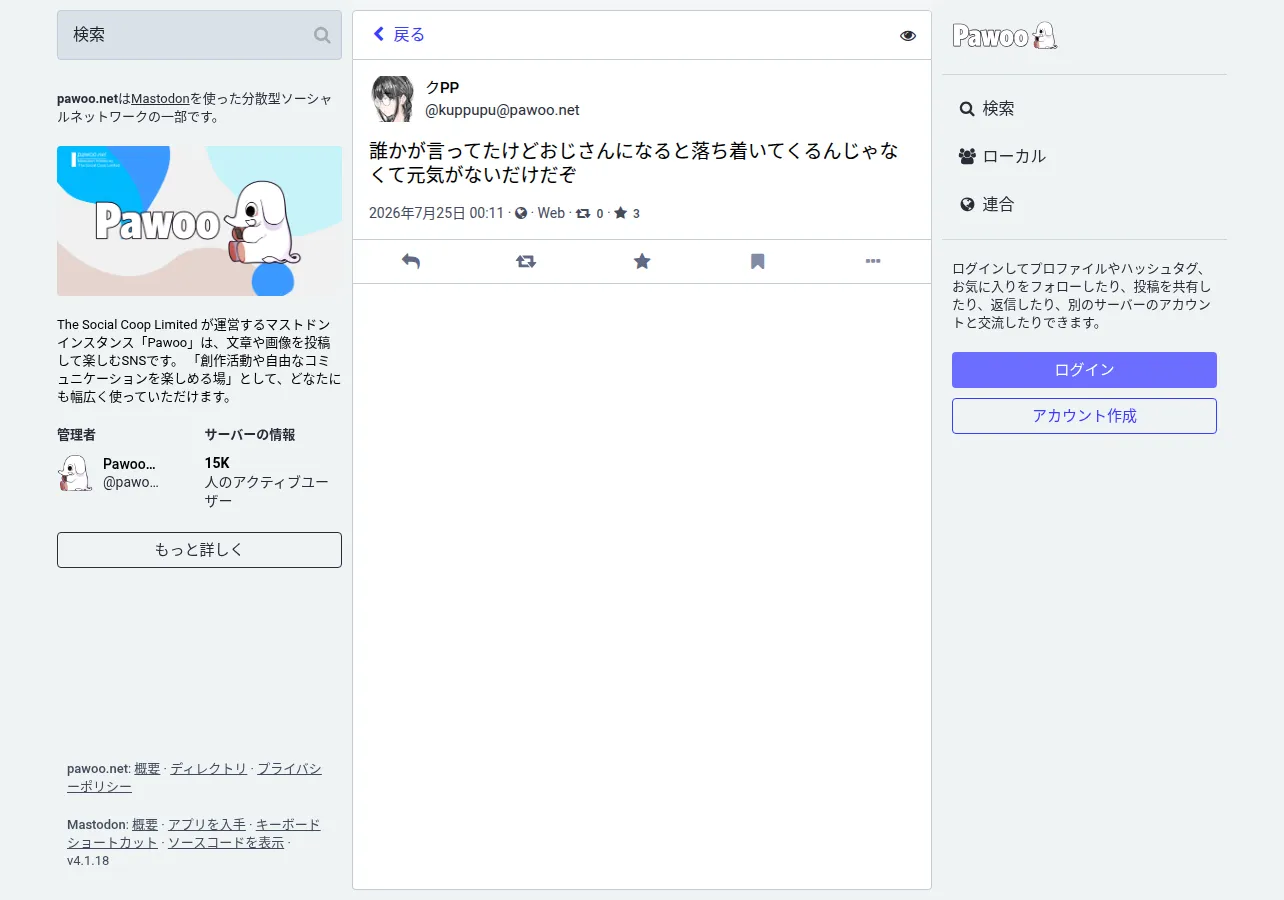Open the アプリを入手 footer link
The image size is (1284, 900).
[207, 825]
